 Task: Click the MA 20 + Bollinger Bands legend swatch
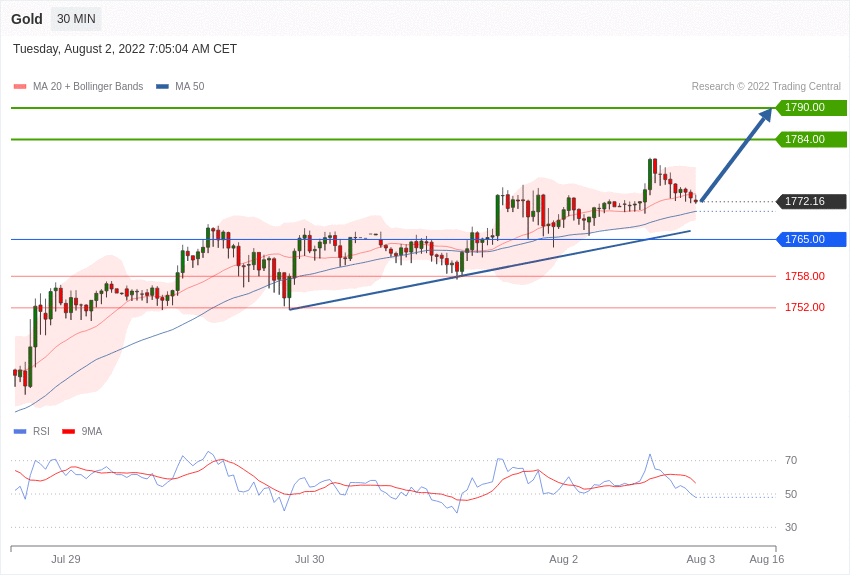click(20, 87)
